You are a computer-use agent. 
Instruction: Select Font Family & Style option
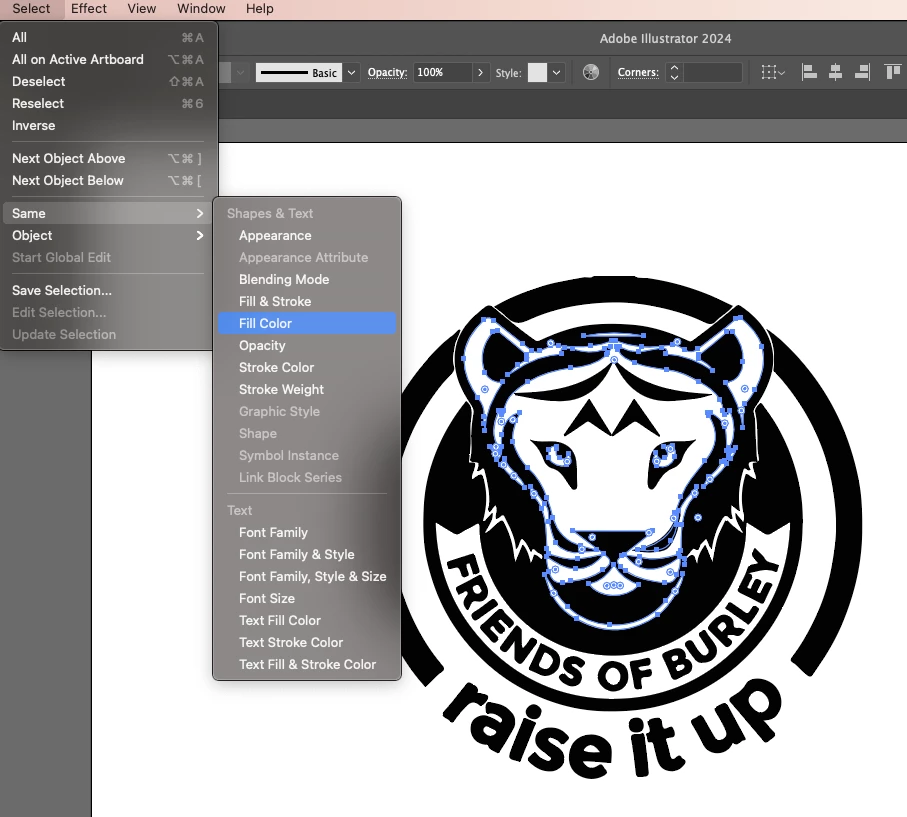tap(307, 554)
